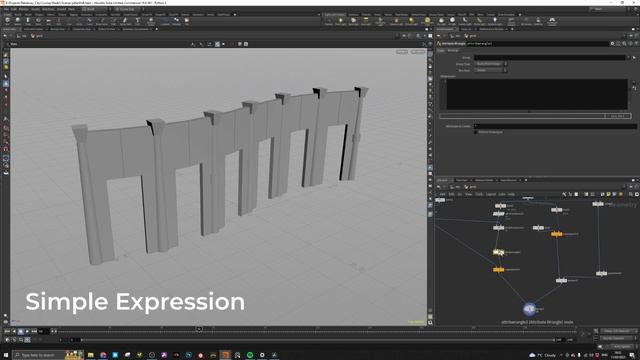Open the Build desktop dropdown
The width and height of the screenshot is (640, 360).
[x=95, y=9]
